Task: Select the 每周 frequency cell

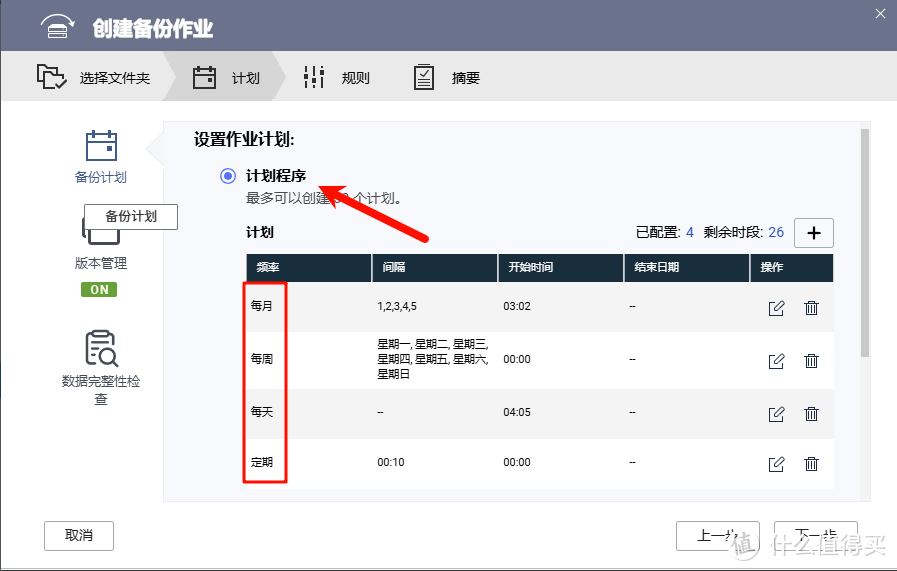Action: [x=262, y=359]
